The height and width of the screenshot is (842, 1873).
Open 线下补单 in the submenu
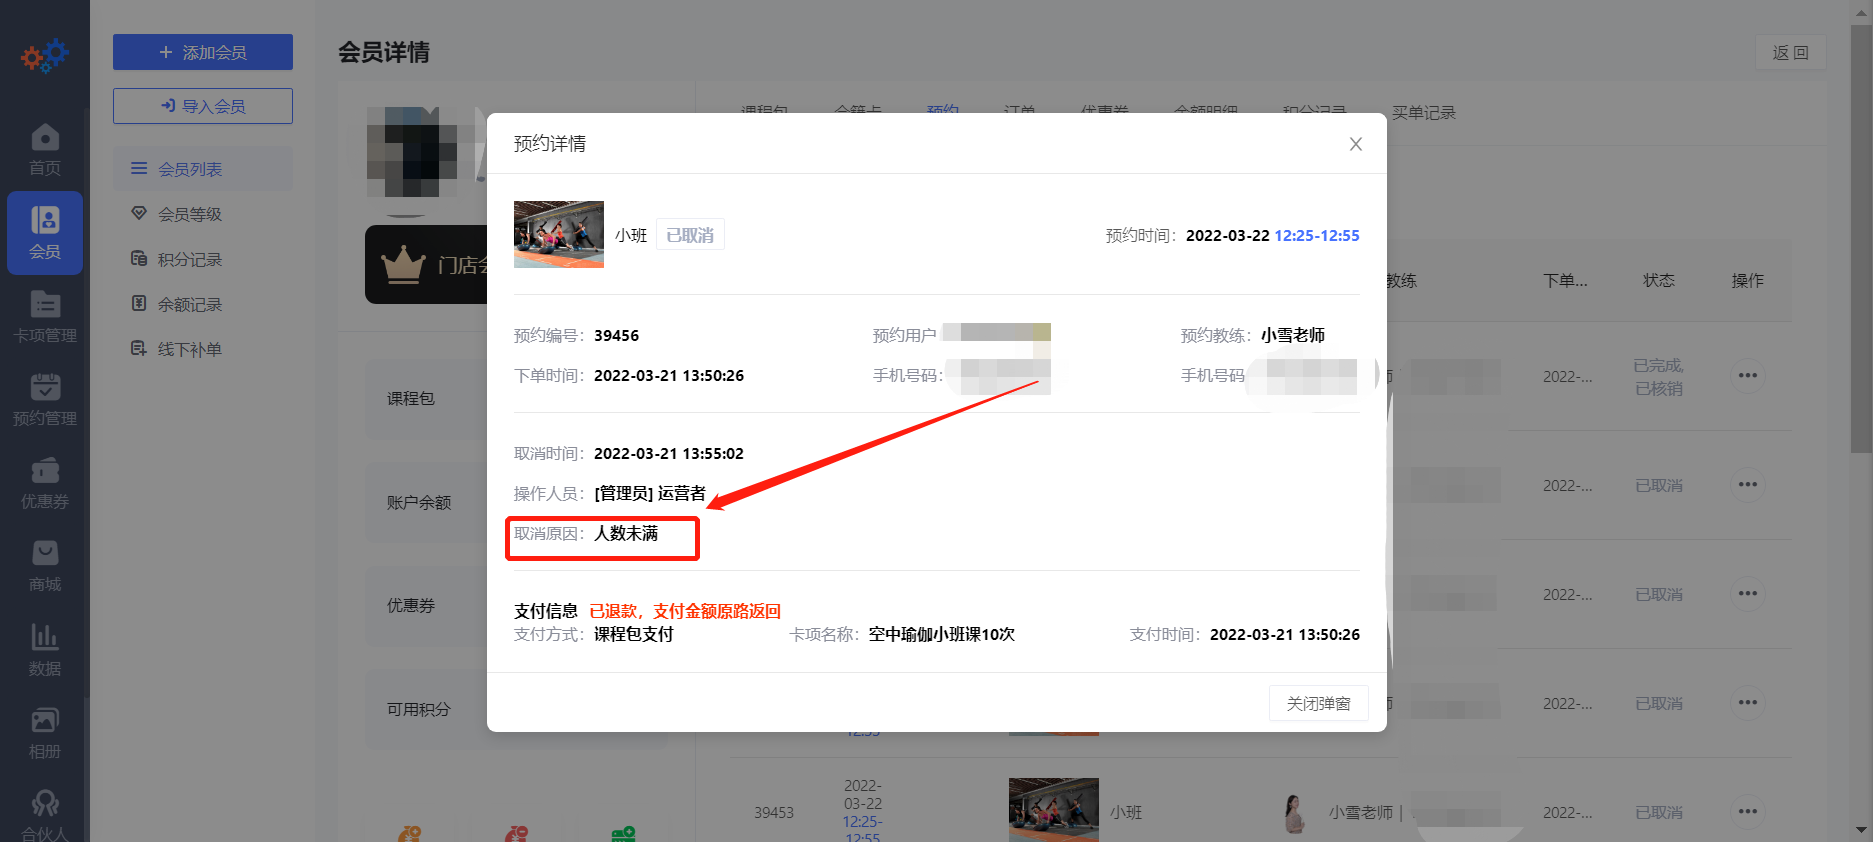tap(190, 349)
